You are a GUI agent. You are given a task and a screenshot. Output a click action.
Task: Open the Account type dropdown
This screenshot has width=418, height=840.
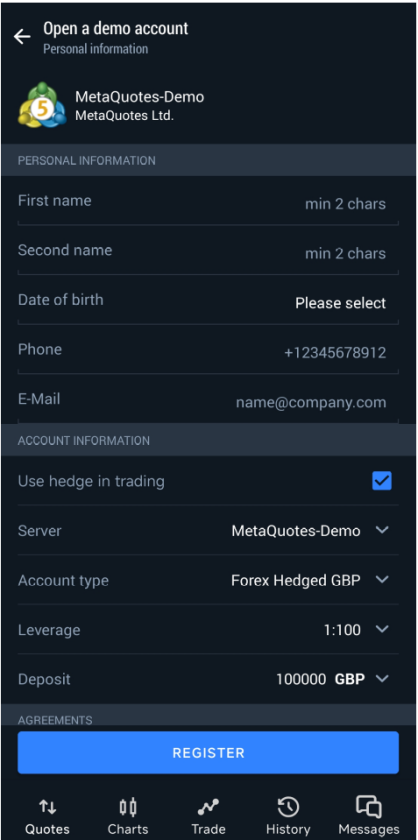pos(208,580)
